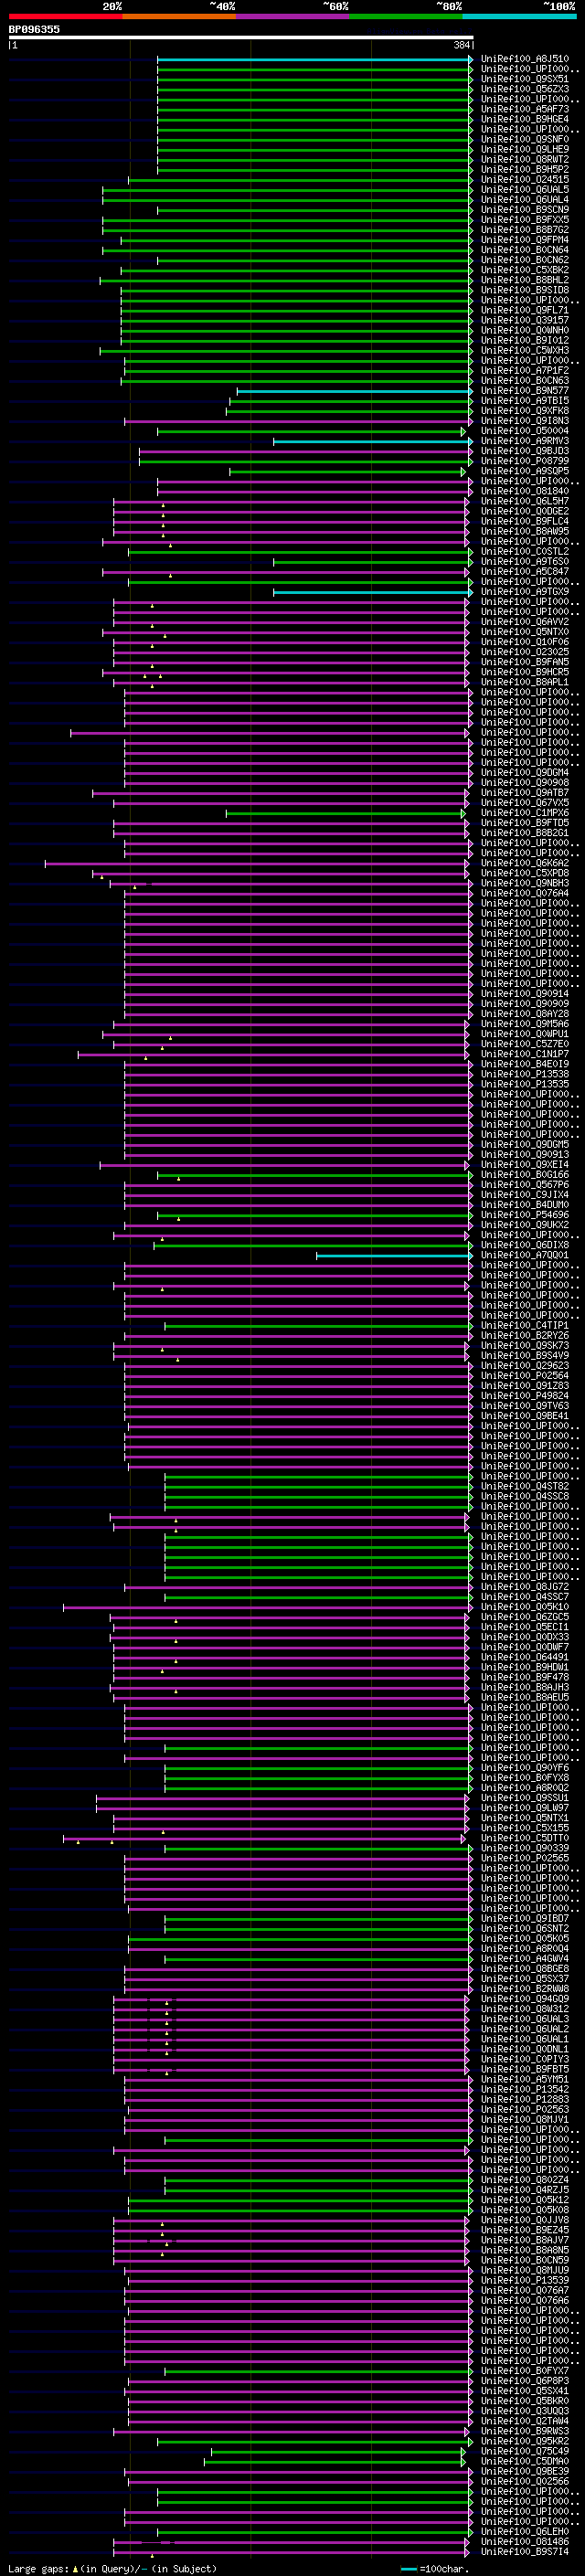Screen dimensions: 585x2576
Task: Click hit label UniRef100_B9FLC4
Action: (524, 521)
